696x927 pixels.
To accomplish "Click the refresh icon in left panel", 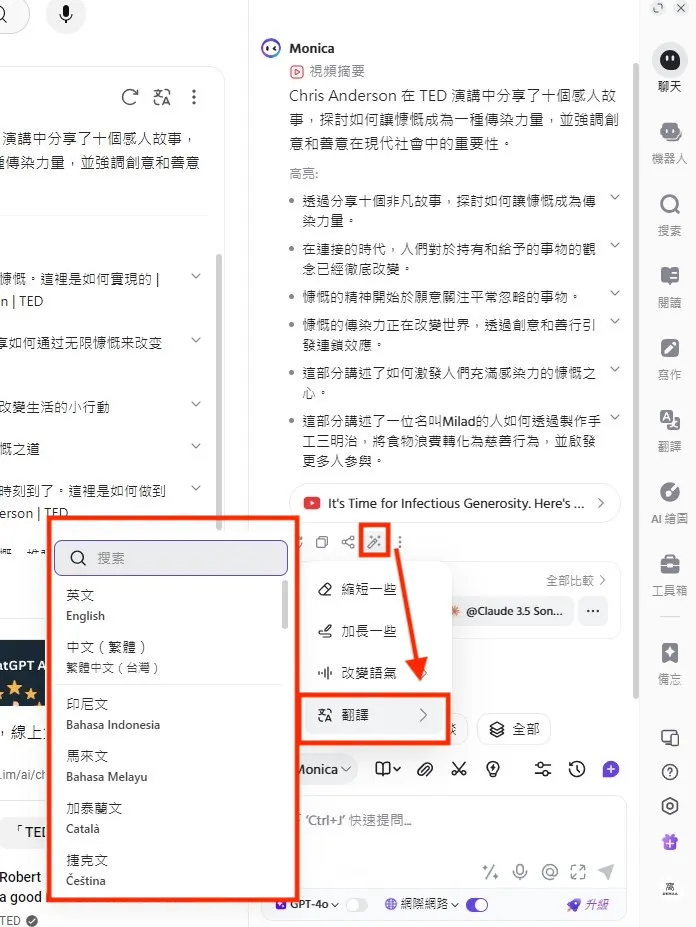I will [x=130, y=97].
